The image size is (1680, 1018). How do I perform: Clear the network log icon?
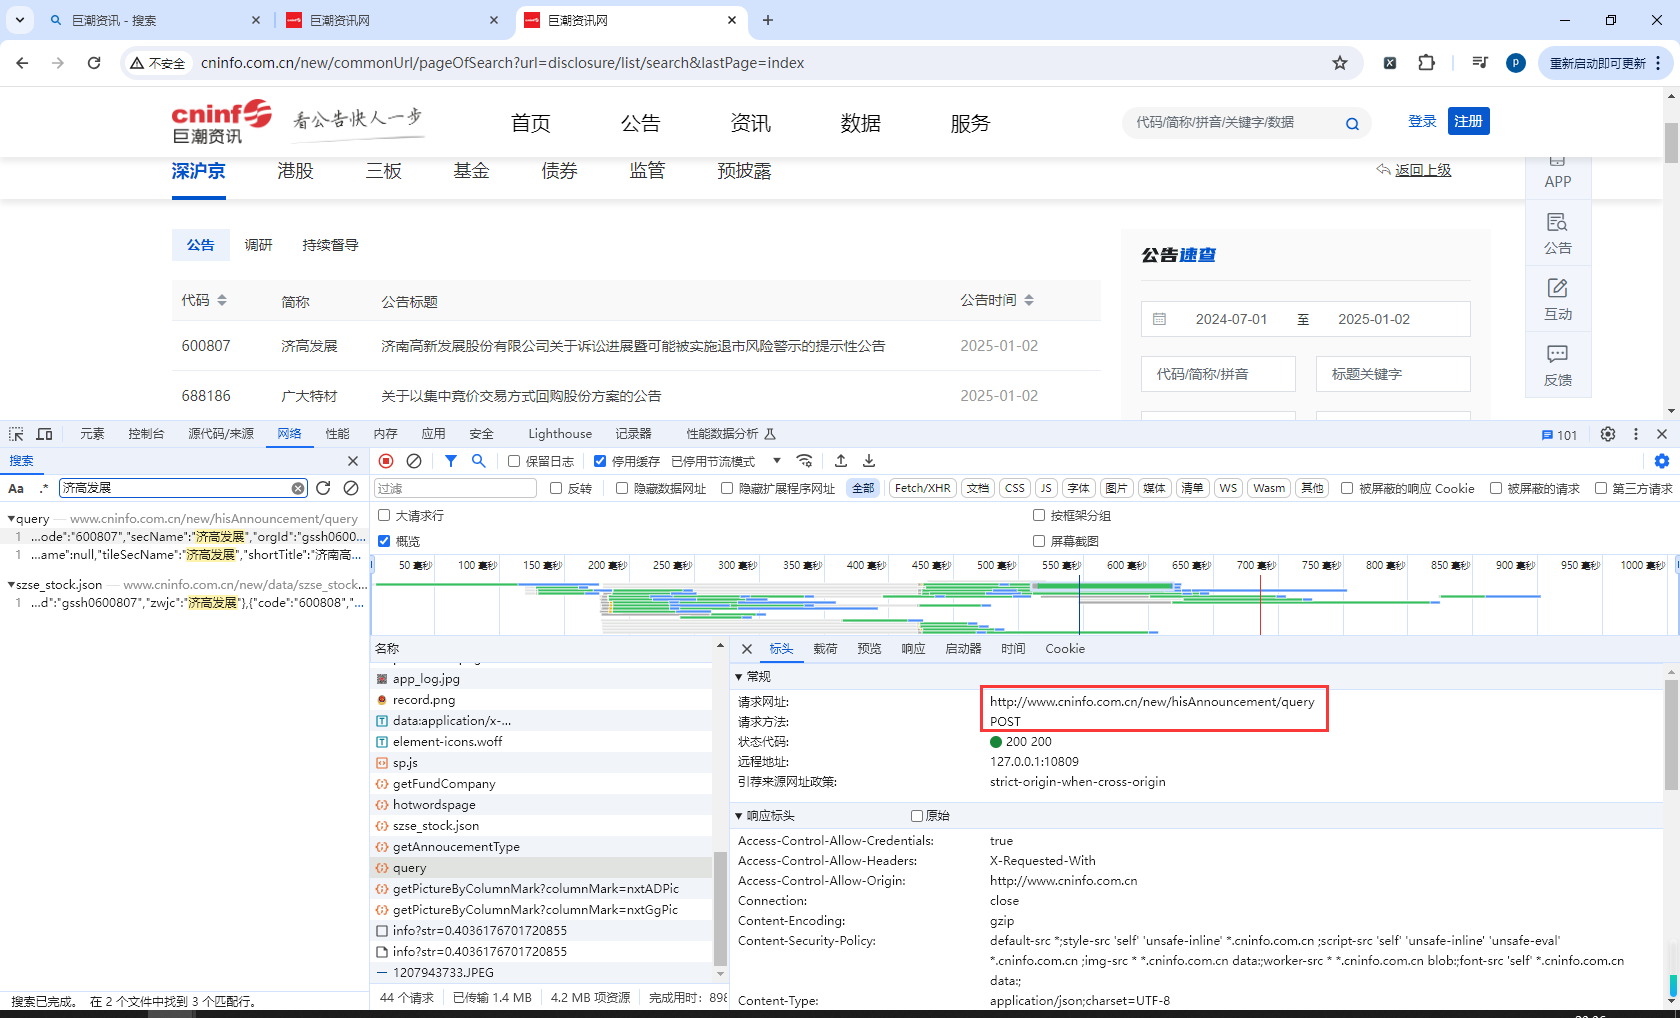click(414, 461)
